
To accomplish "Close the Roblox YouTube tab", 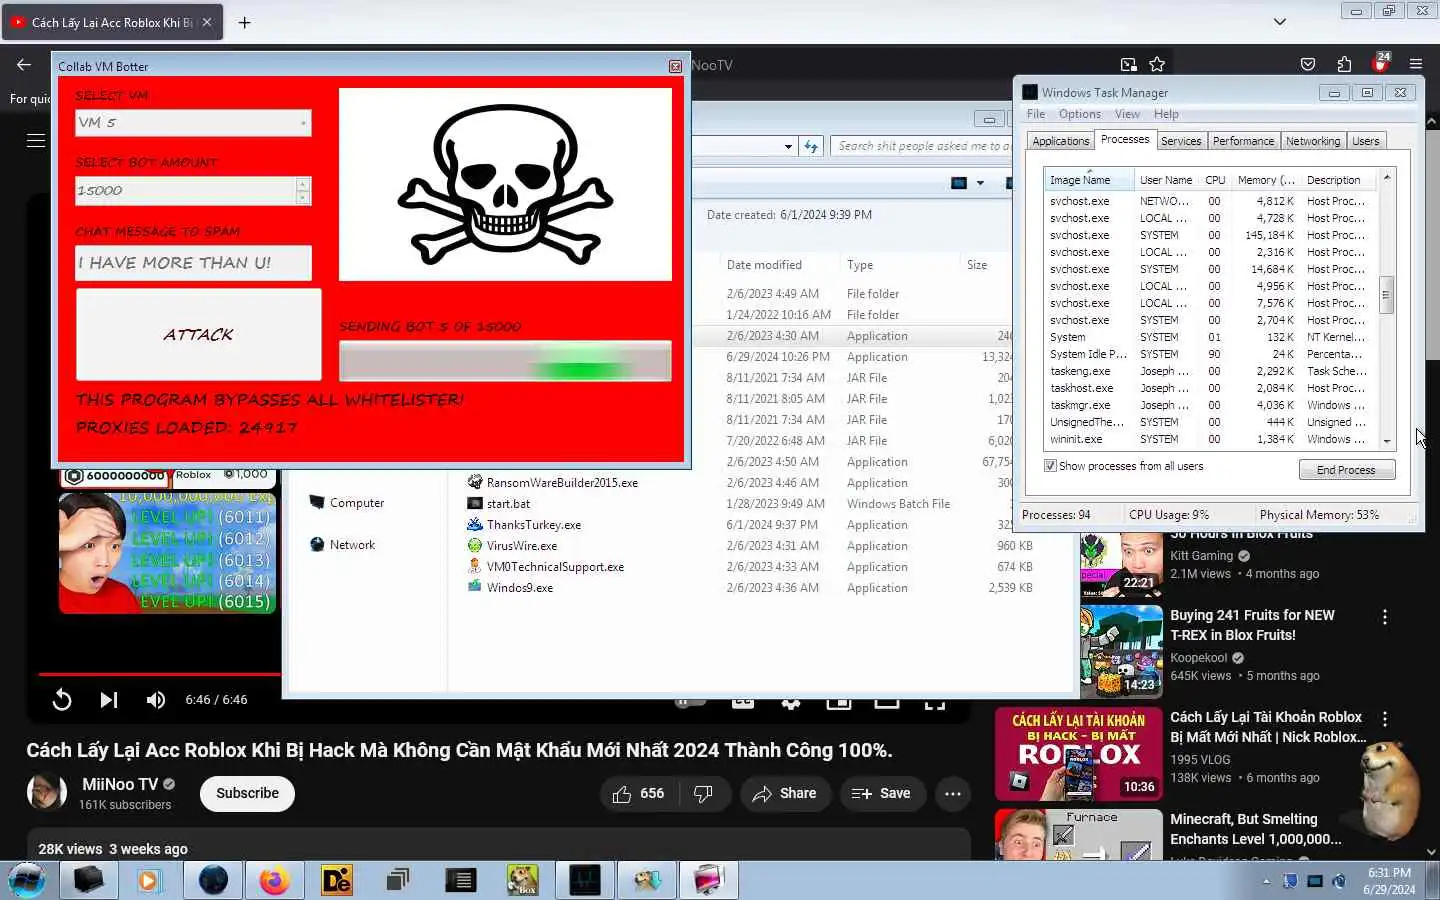I will point(207,22).
